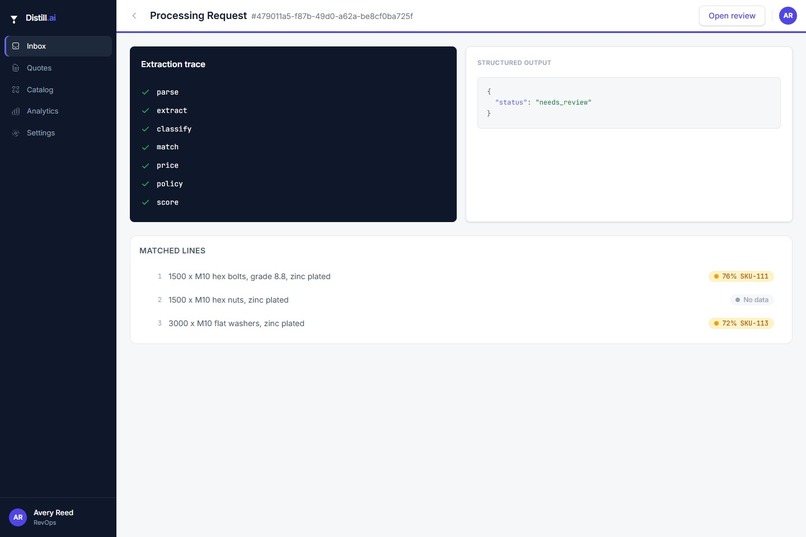Select the M10 hex bolts matched line

(461, 276)
